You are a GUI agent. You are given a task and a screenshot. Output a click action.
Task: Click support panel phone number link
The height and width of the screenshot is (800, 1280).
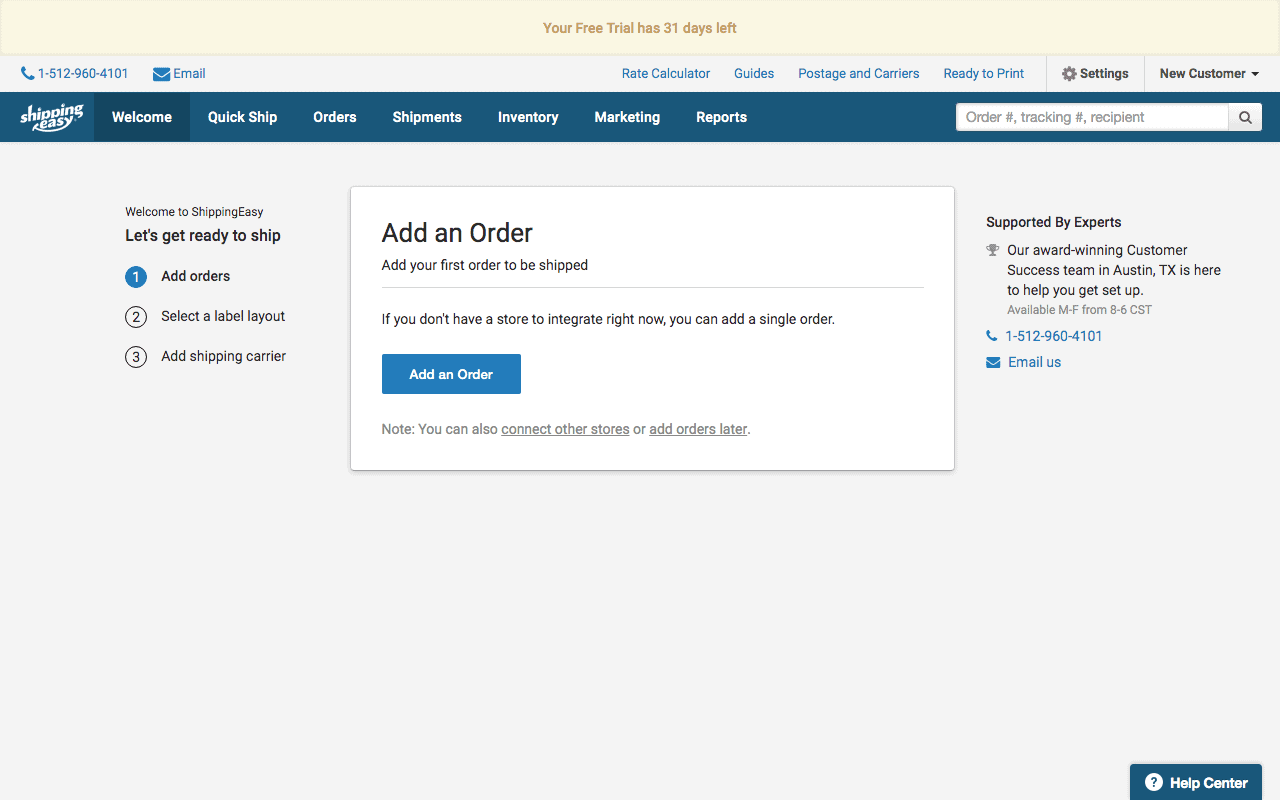pyautogui.click(x=1054, y=336)
